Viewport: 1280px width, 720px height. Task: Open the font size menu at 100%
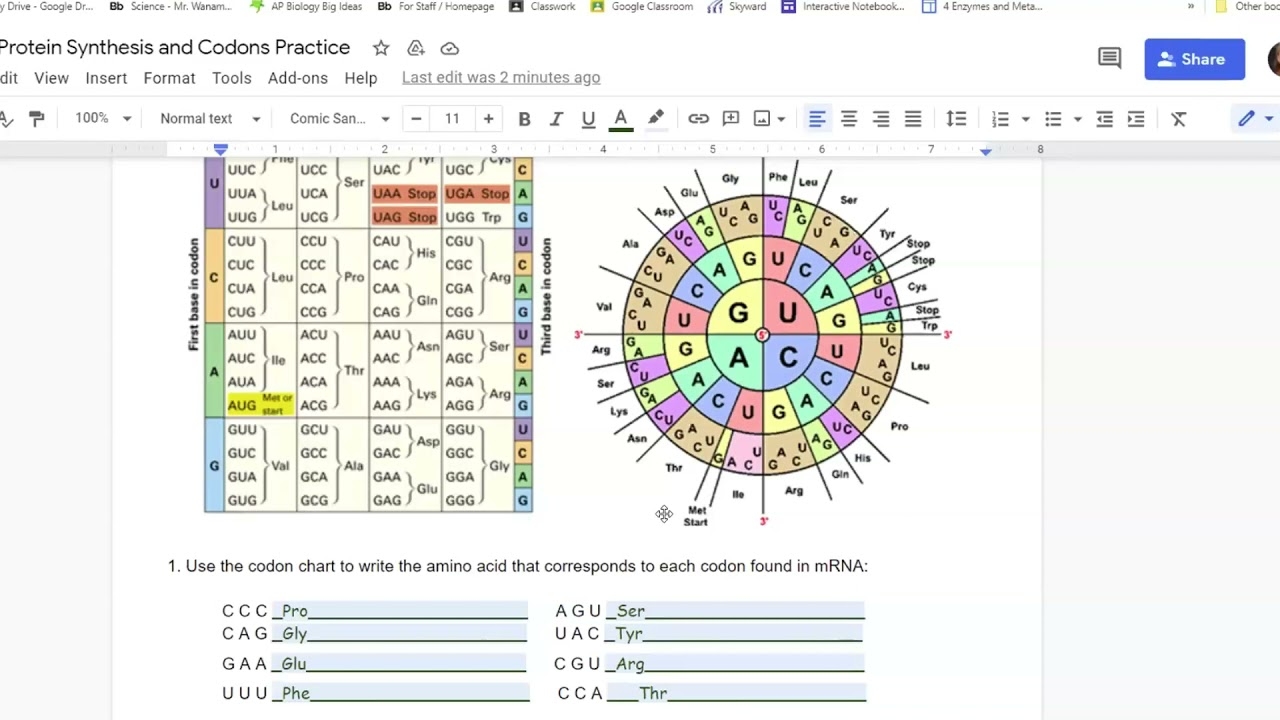click(x=100, y=118)
